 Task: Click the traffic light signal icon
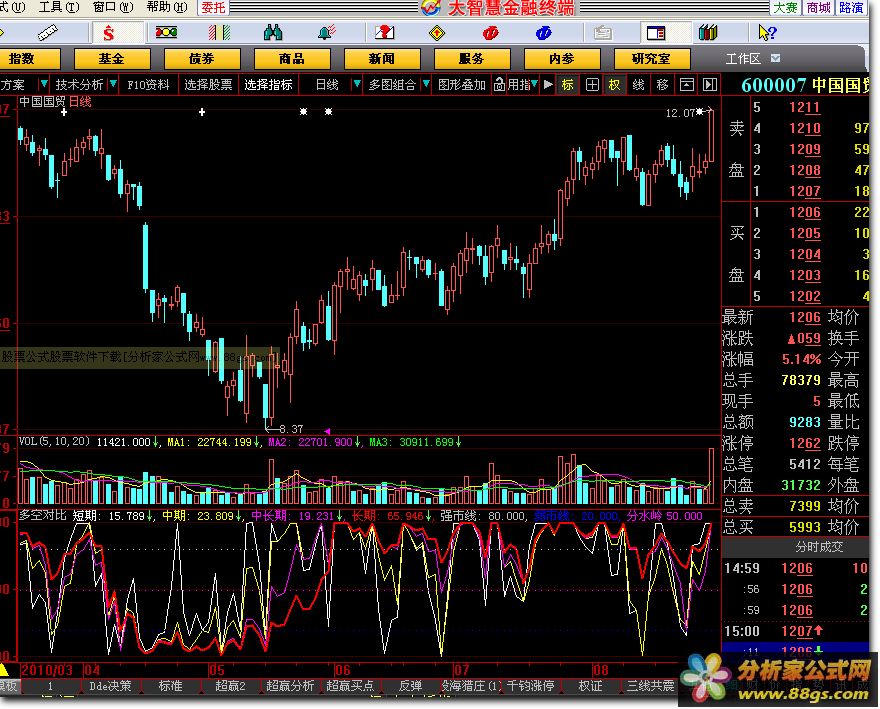click(166, 33)
